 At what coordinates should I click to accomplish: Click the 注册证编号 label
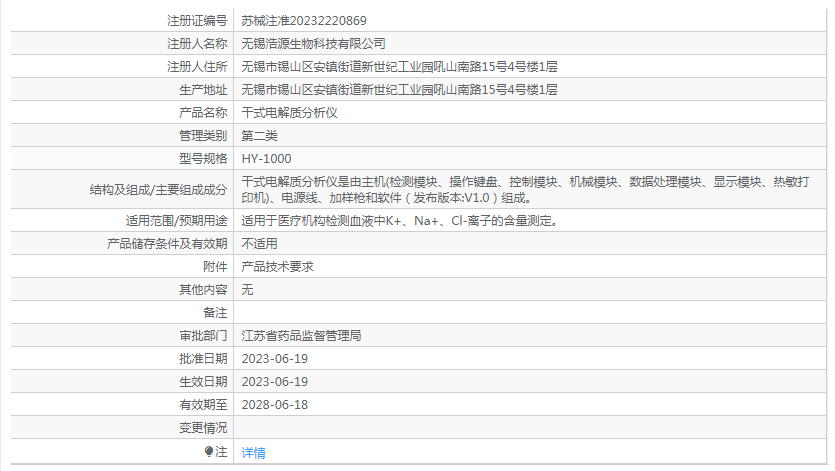[197, 21]
